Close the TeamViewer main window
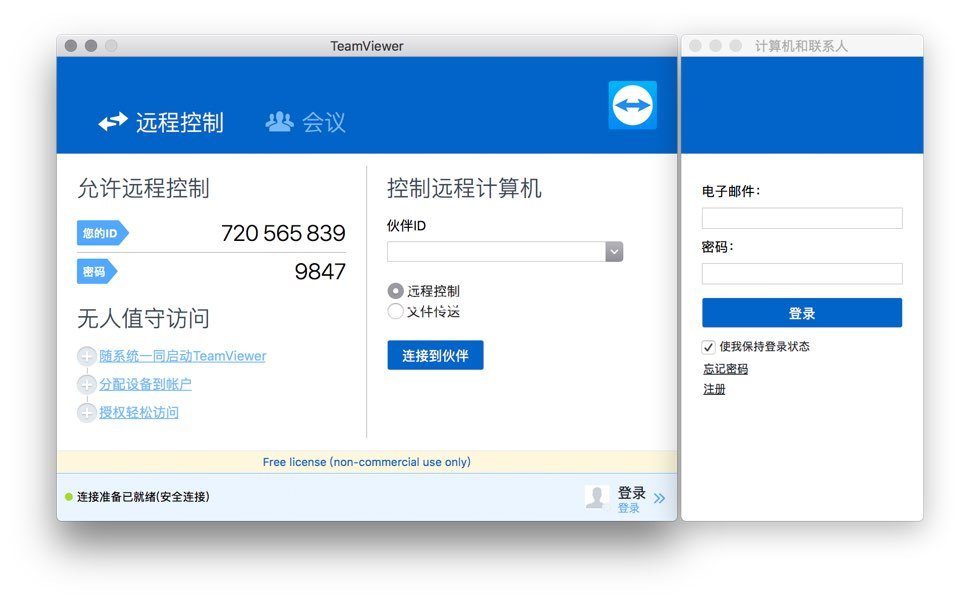This screenshot has width=966, height=602. [71, 46]
